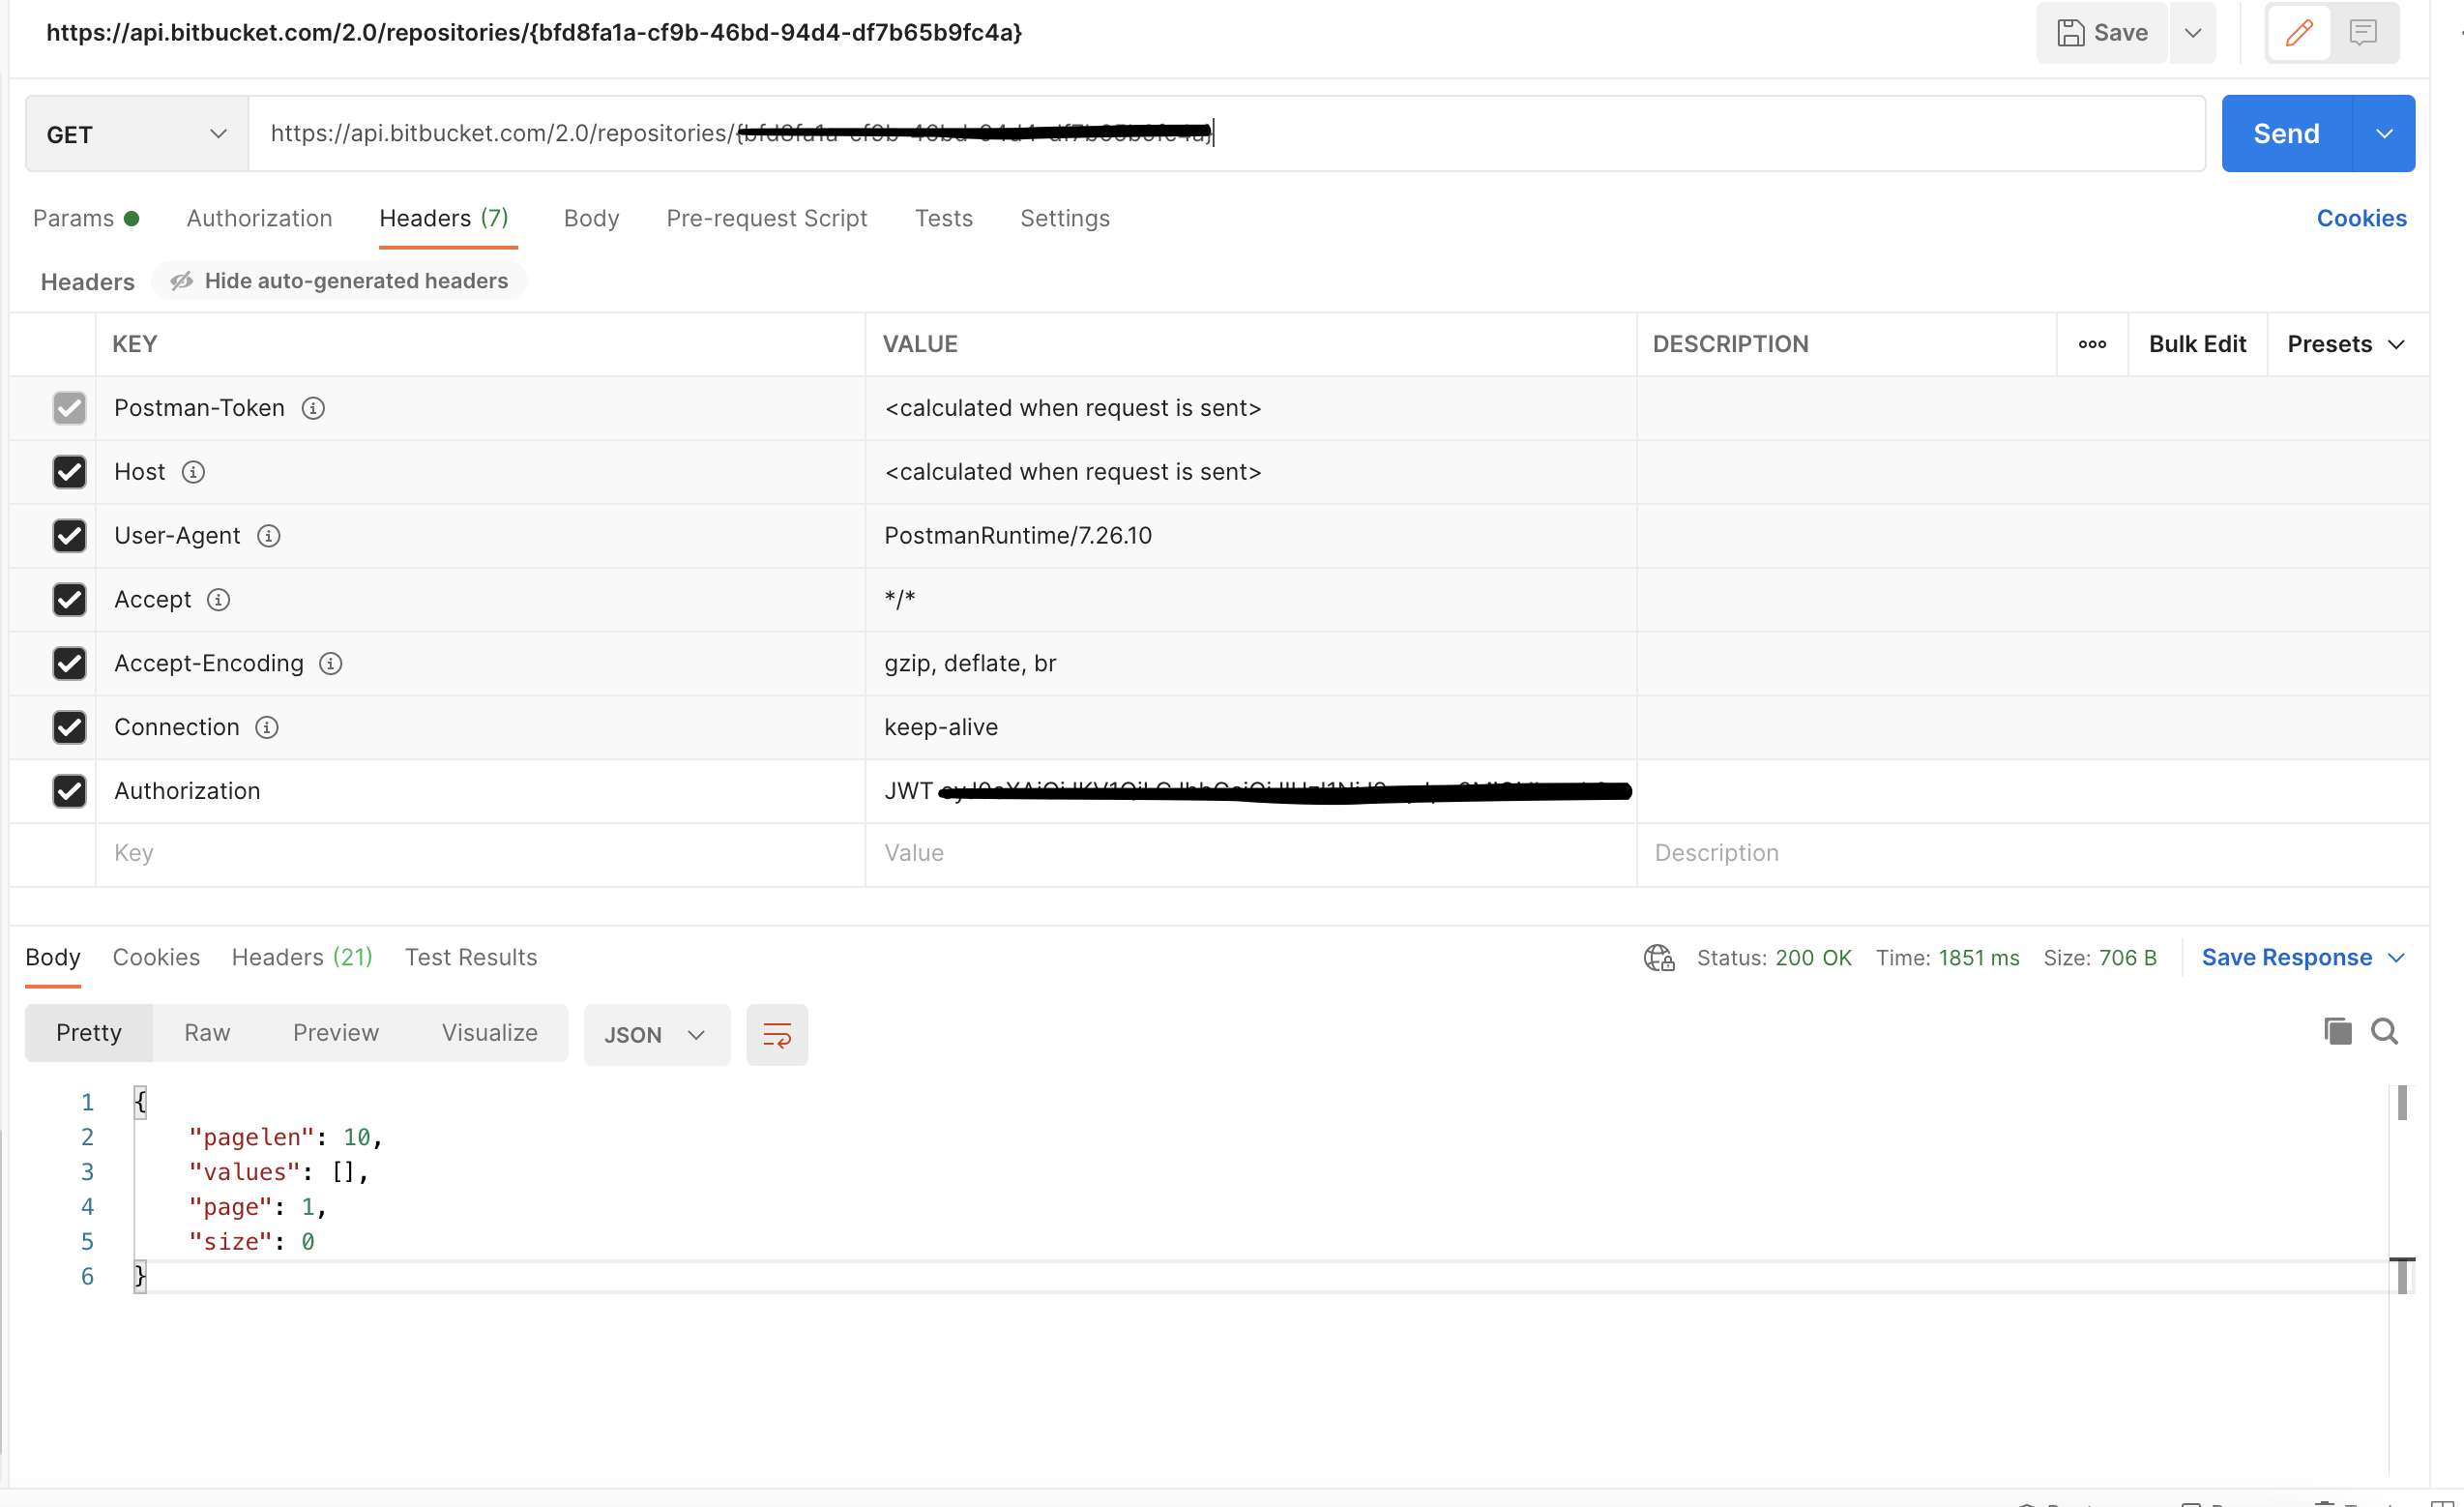Open the Pre-request Script tab
This screenshot has width=2464, height=1507.
766,218
